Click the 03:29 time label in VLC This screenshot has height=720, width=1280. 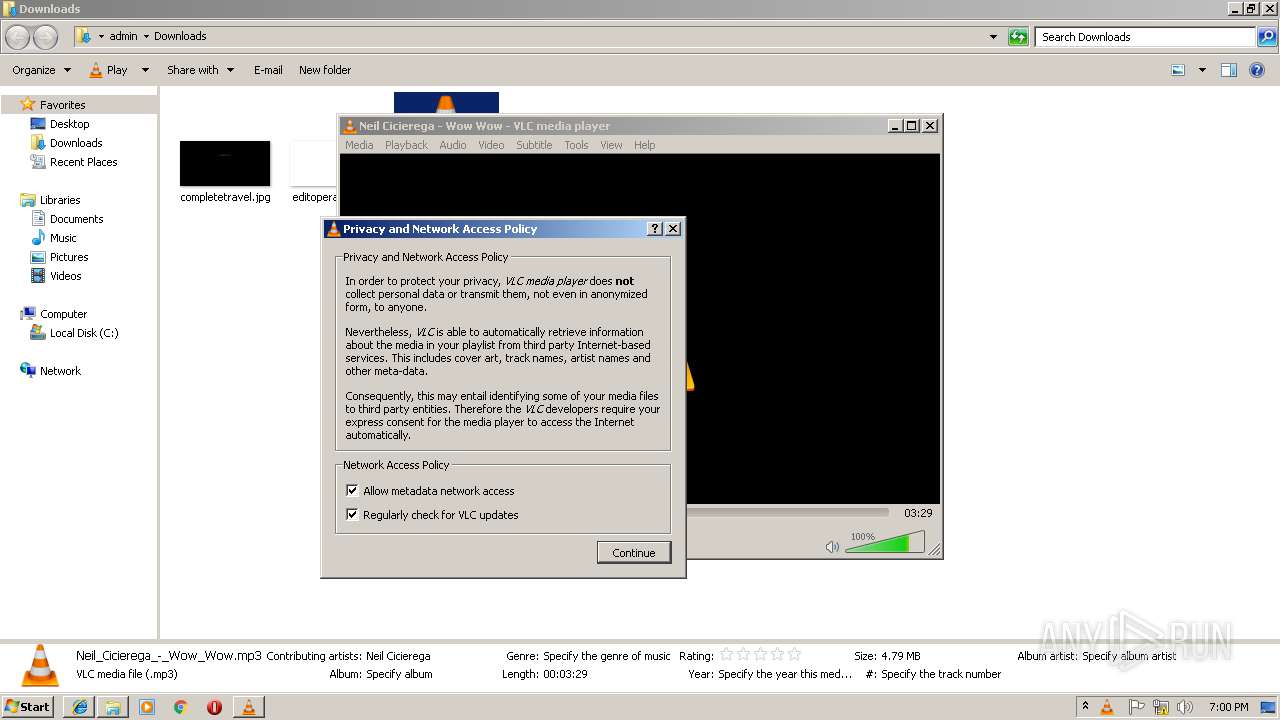(x=918, y=512)
